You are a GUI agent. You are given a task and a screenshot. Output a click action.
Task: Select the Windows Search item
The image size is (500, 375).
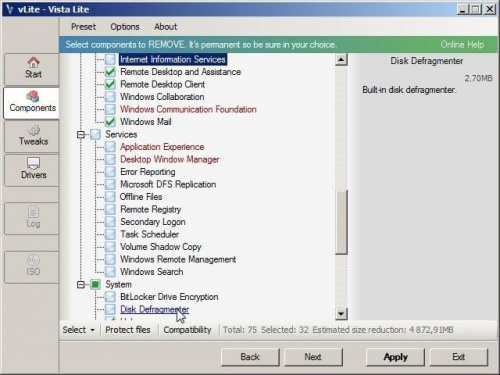pyautogui.click(x=152, y=272)
